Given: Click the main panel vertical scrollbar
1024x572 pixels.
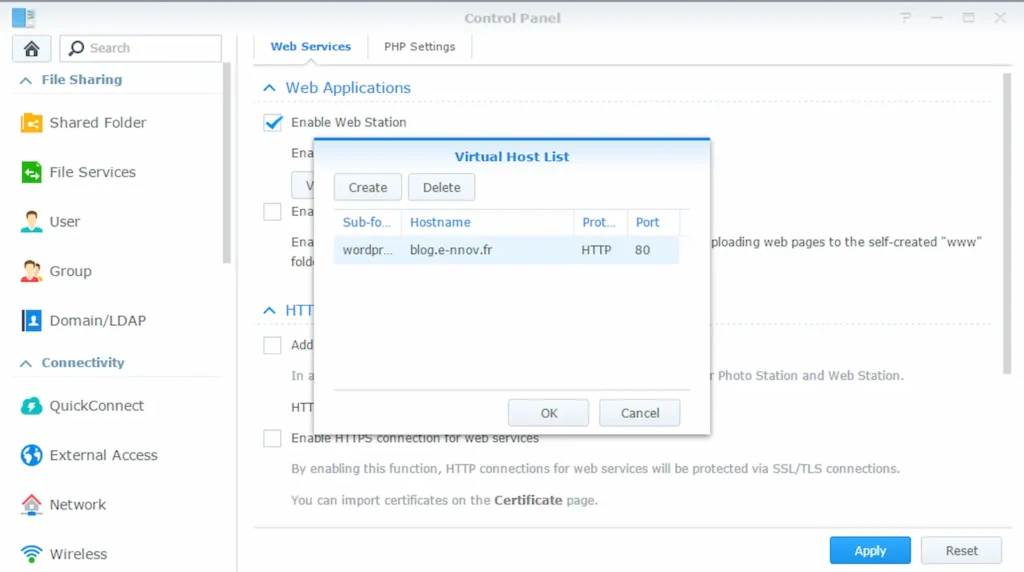Looking at the screenshot, I should coord(1006,224).
